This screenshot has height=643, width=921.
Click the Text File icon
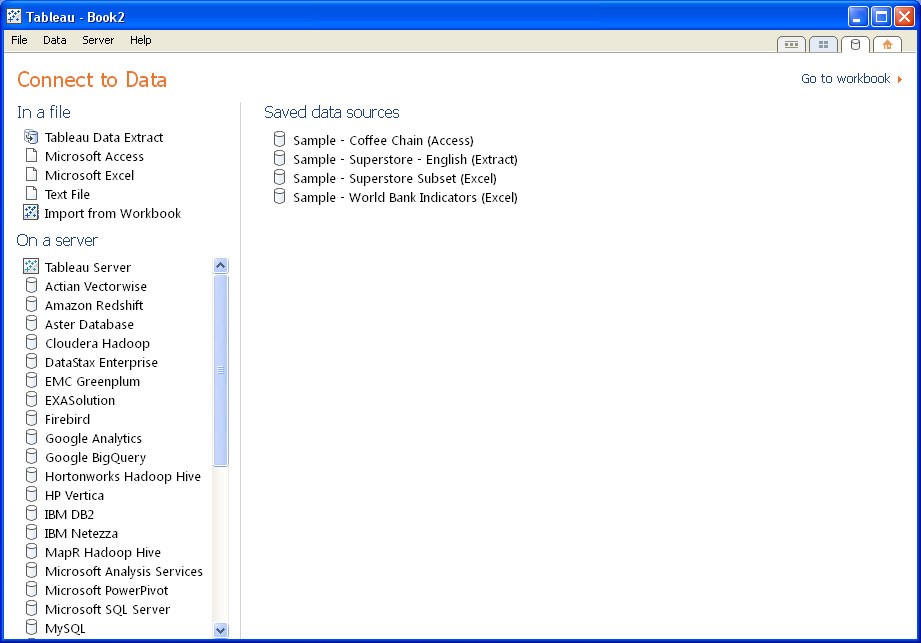(32, 193)
